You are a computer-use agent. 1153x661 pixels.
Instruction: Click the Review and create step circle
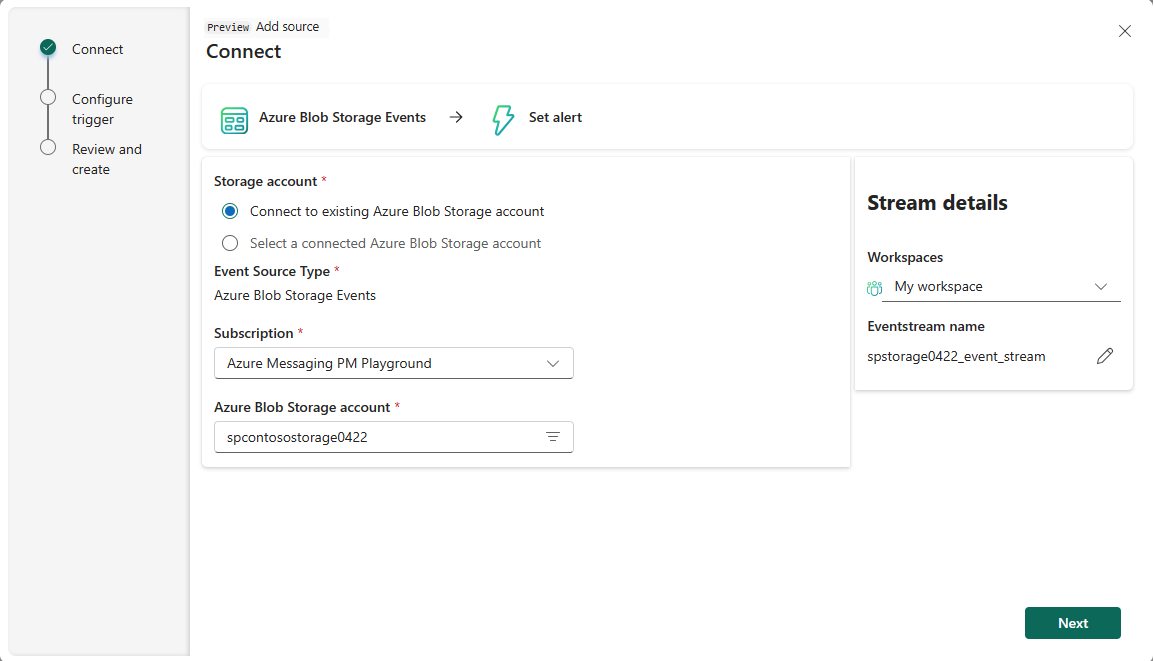[x=48, y=147]
